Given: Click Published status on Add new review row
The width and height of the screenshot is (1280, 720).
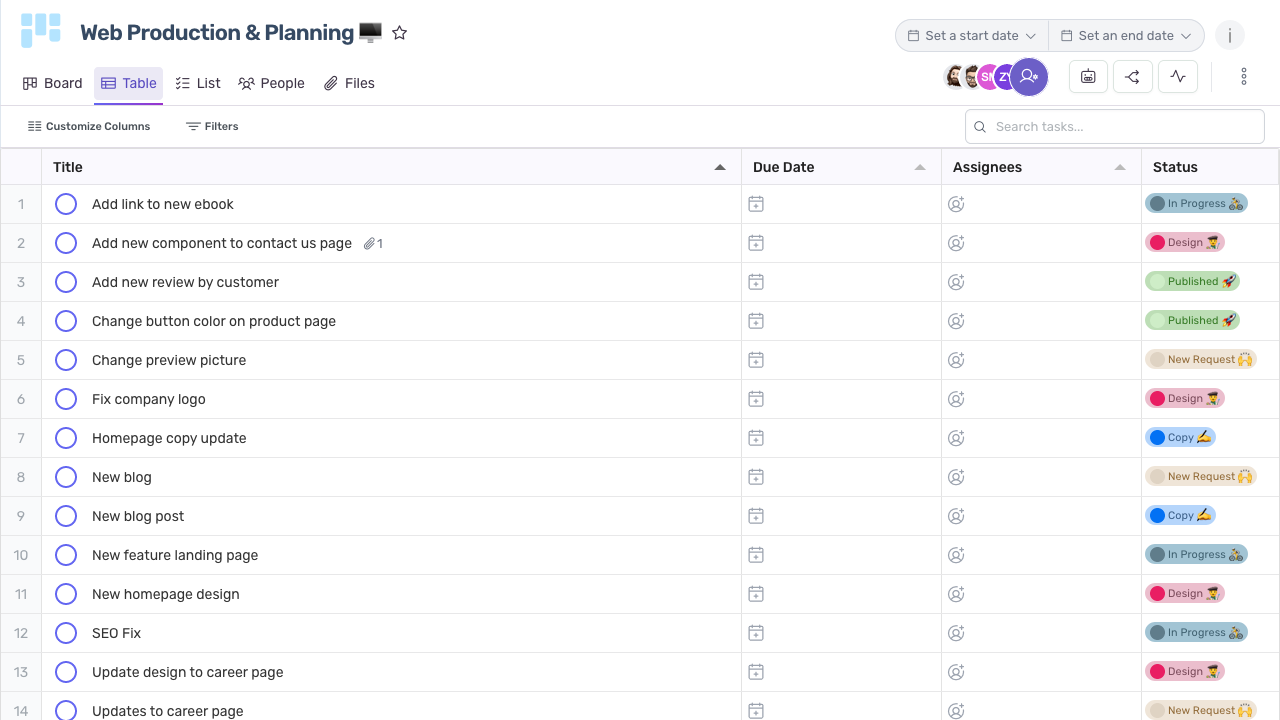Looking at the screenshot, I should [x=1192, y=282].
